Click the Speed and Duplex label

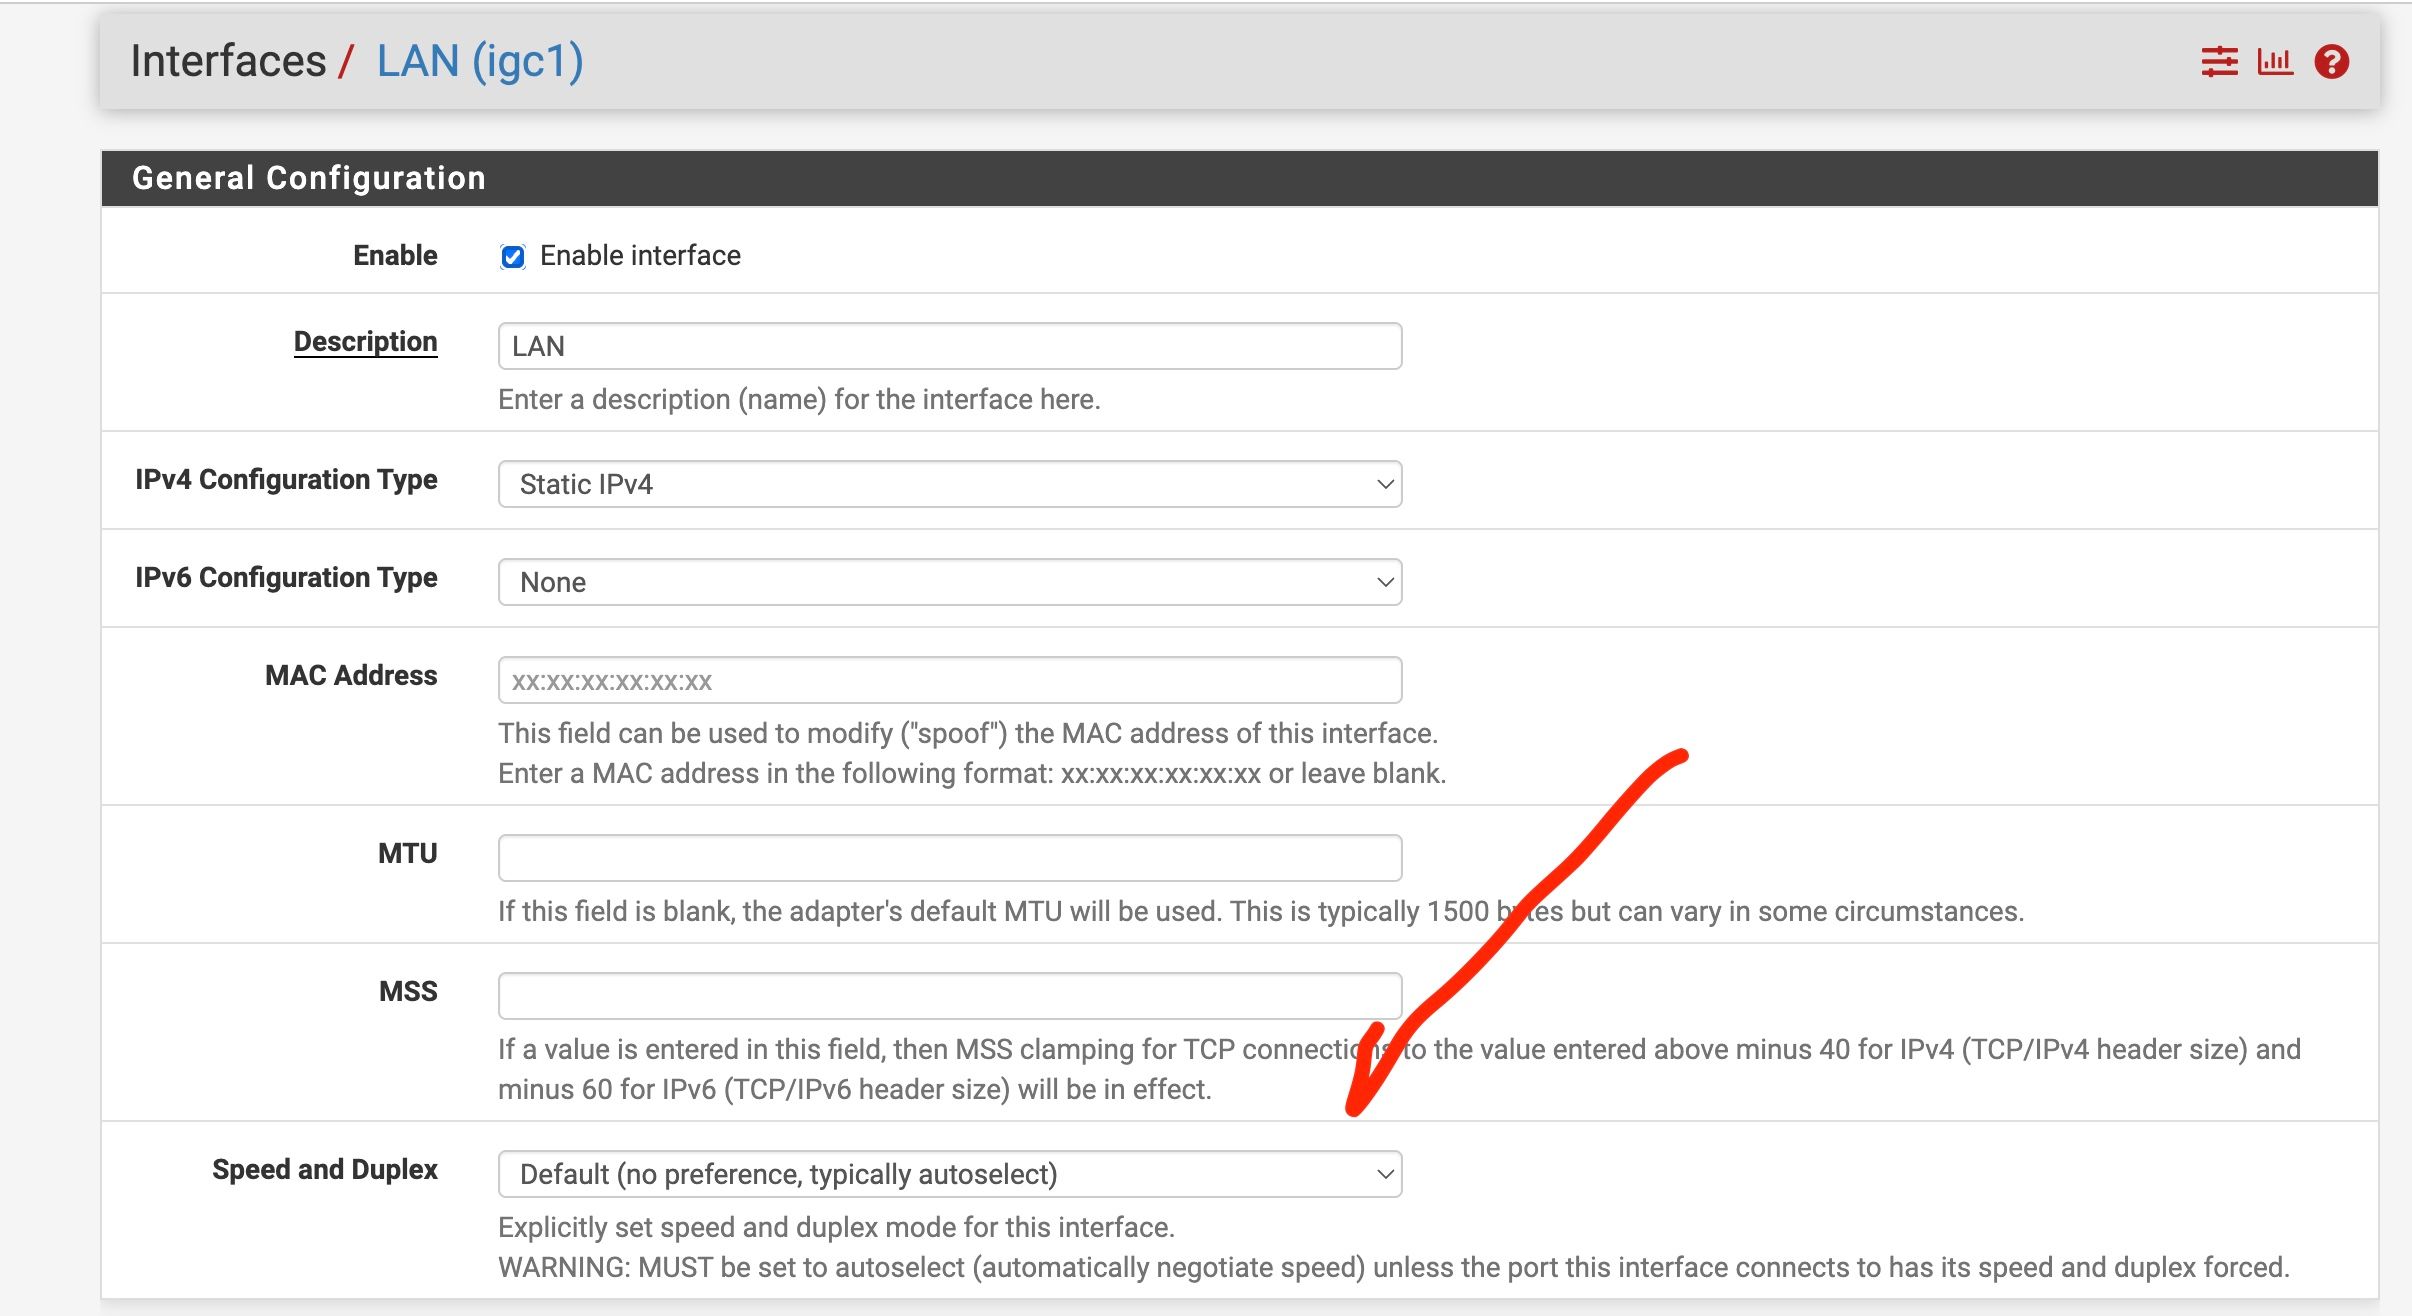click(x=324, y=1170)
